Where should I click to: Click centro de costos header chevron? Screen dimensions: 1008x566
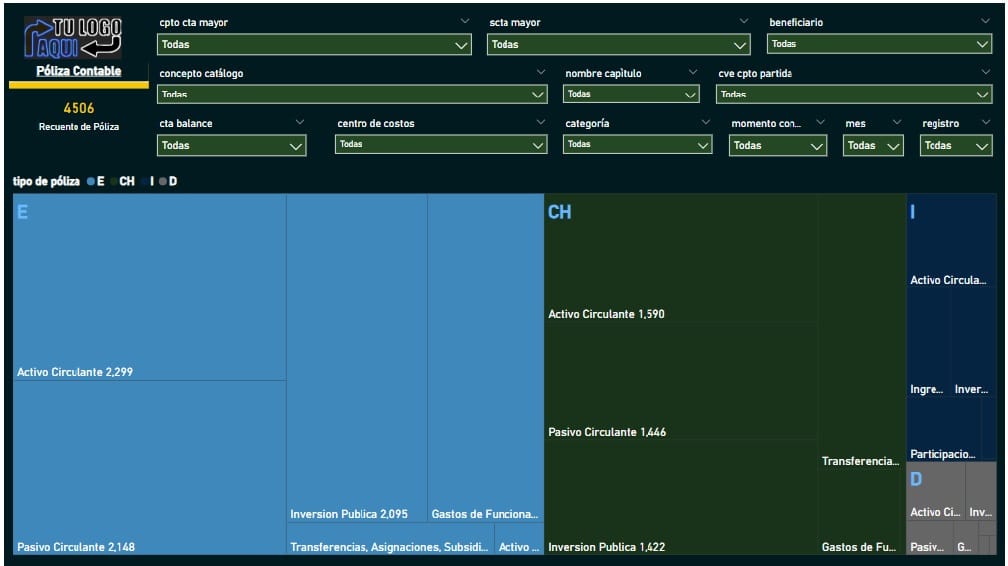coord(541,122)
